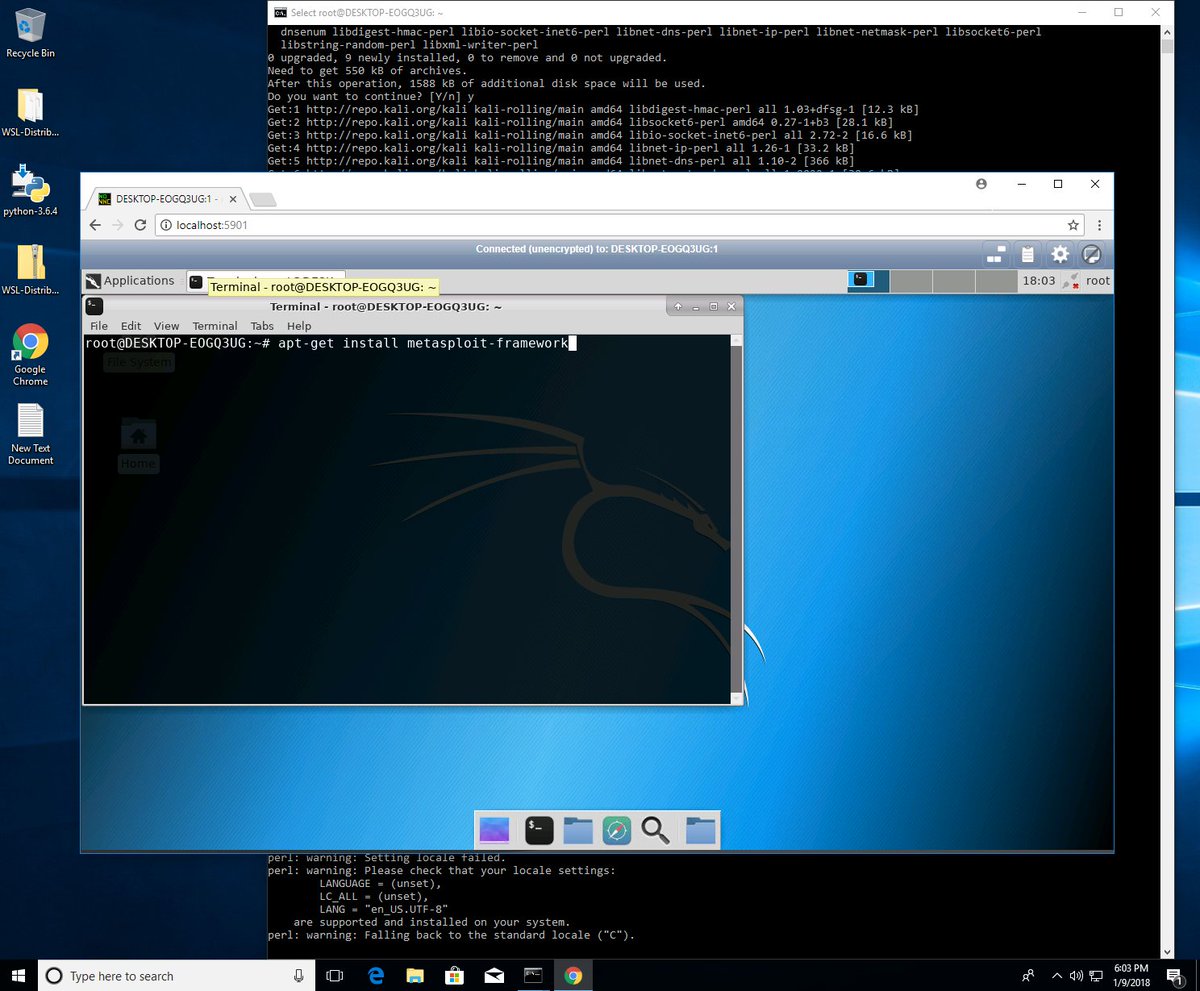This screenshot has width=1200, height=991.
Task: Click Chrome's forward navigation arrow
Action: [118, 225]
